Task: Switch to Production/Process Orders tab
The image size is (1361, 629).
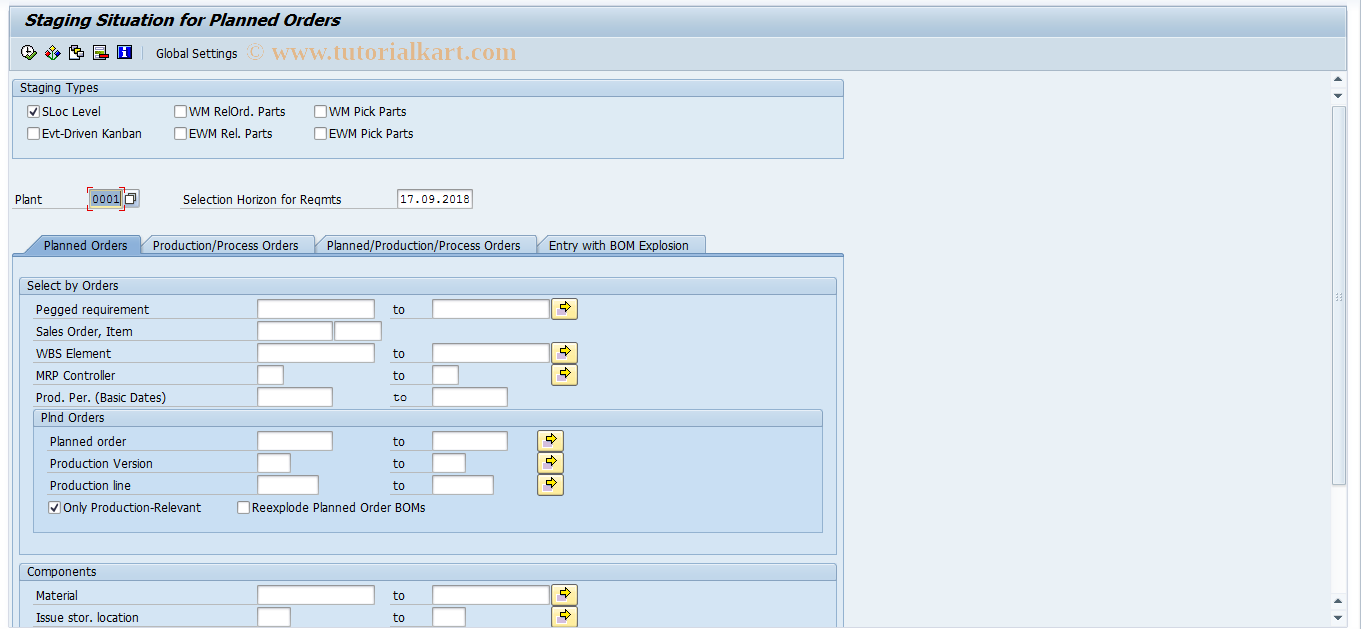Action: (226, 245)
